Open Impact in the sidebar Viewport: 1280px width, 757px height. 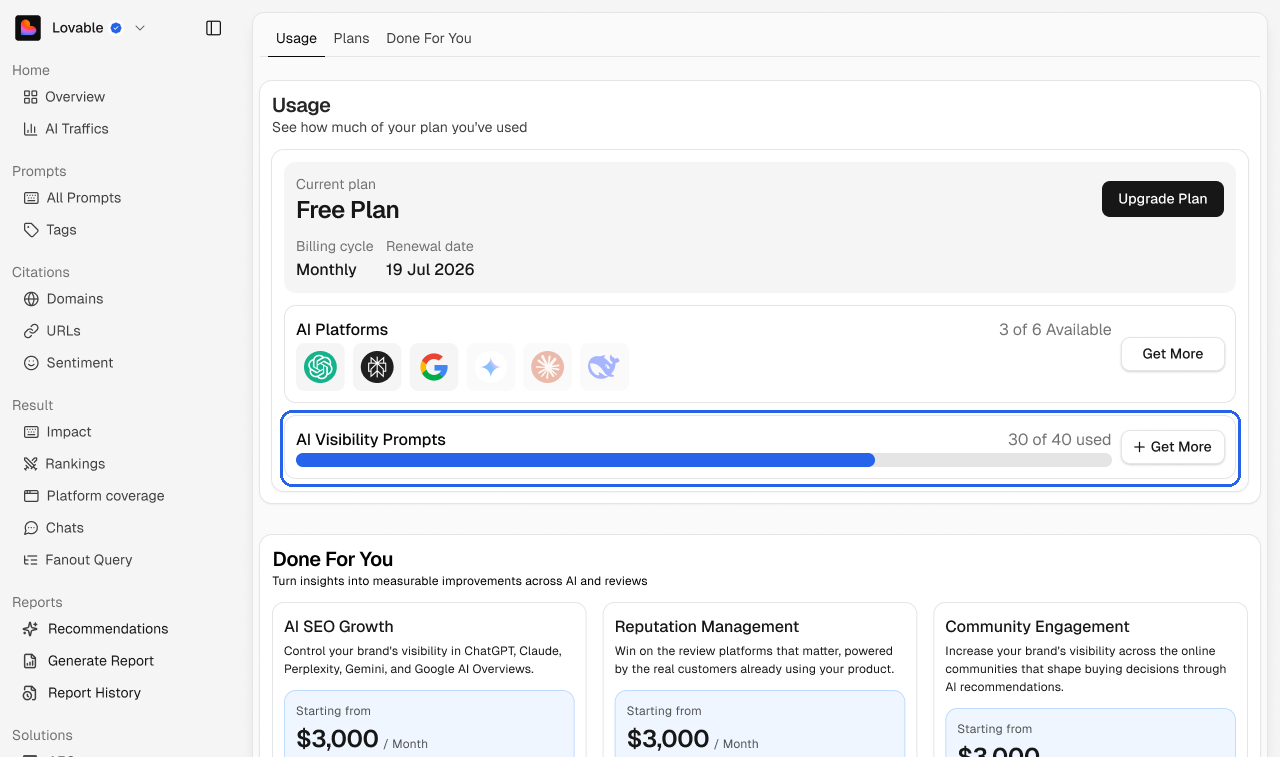(69, 432)
